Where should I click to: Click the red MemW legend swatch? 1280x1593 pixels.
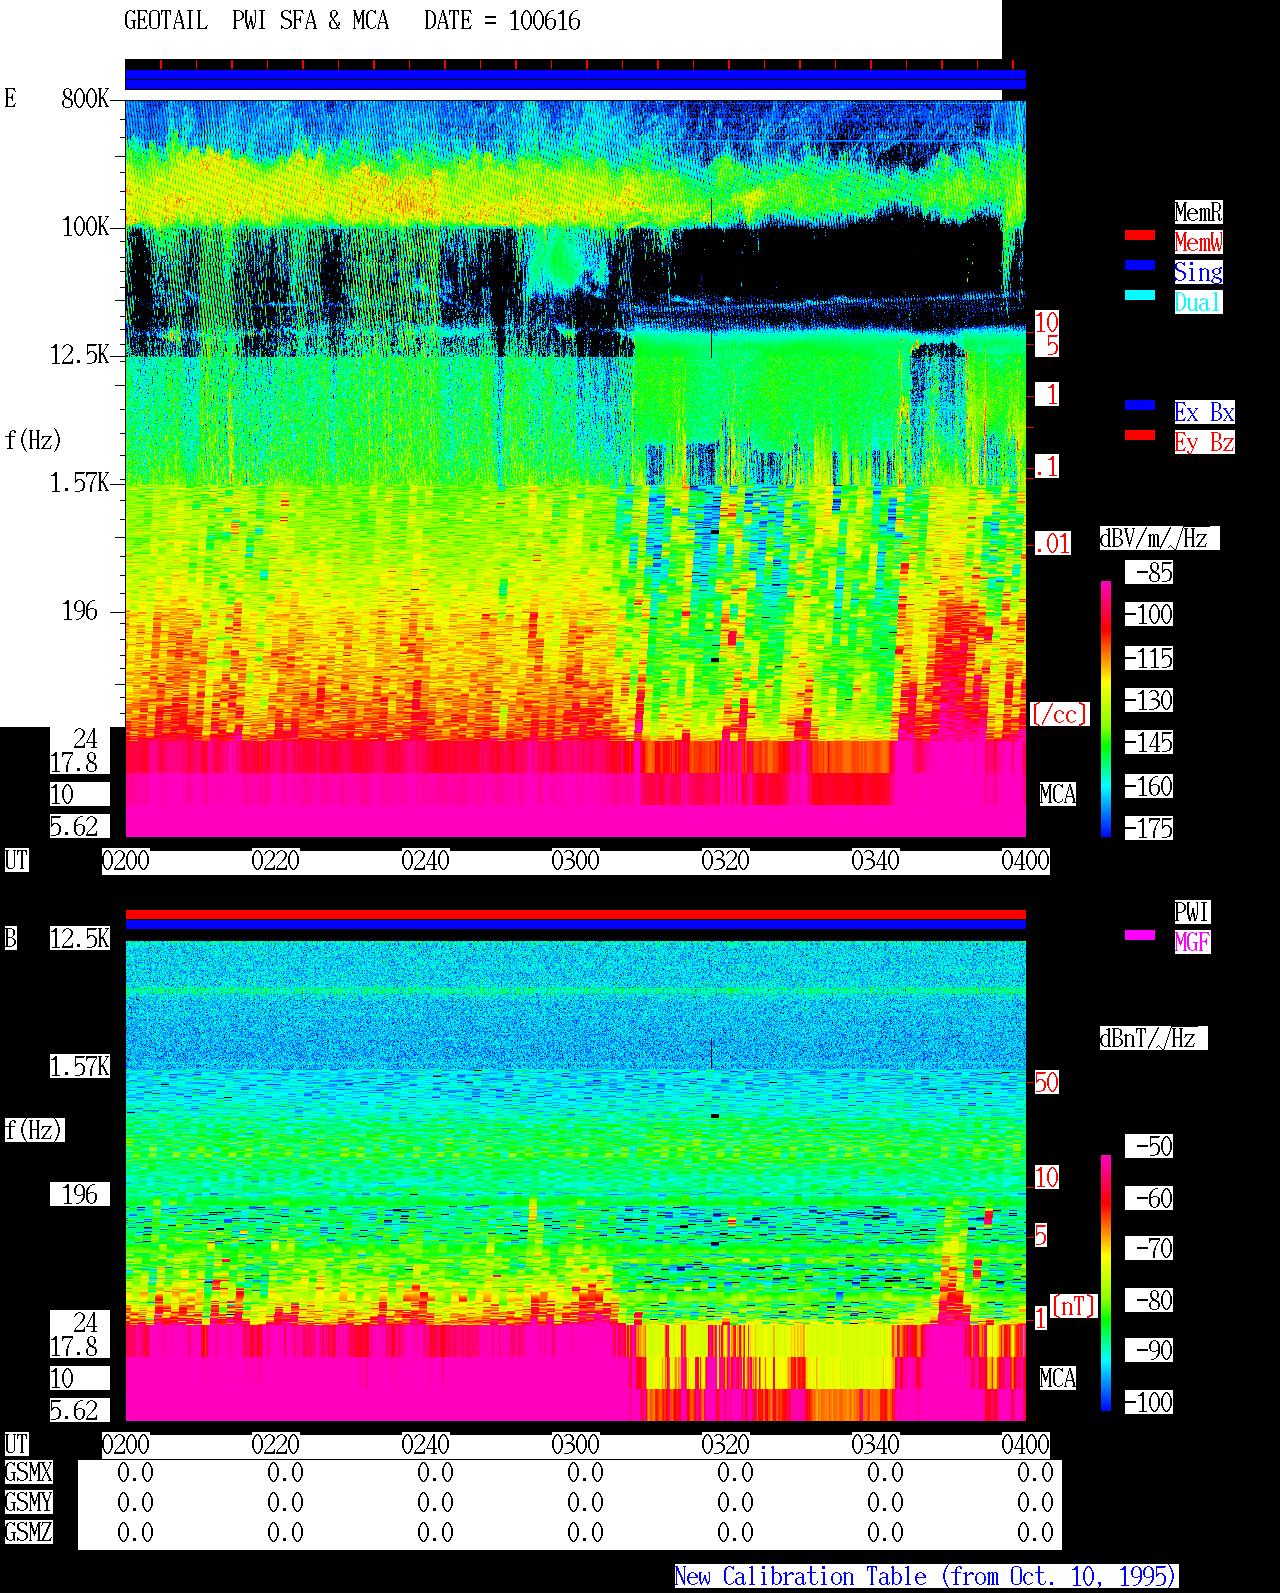[x=1140, y=235]
